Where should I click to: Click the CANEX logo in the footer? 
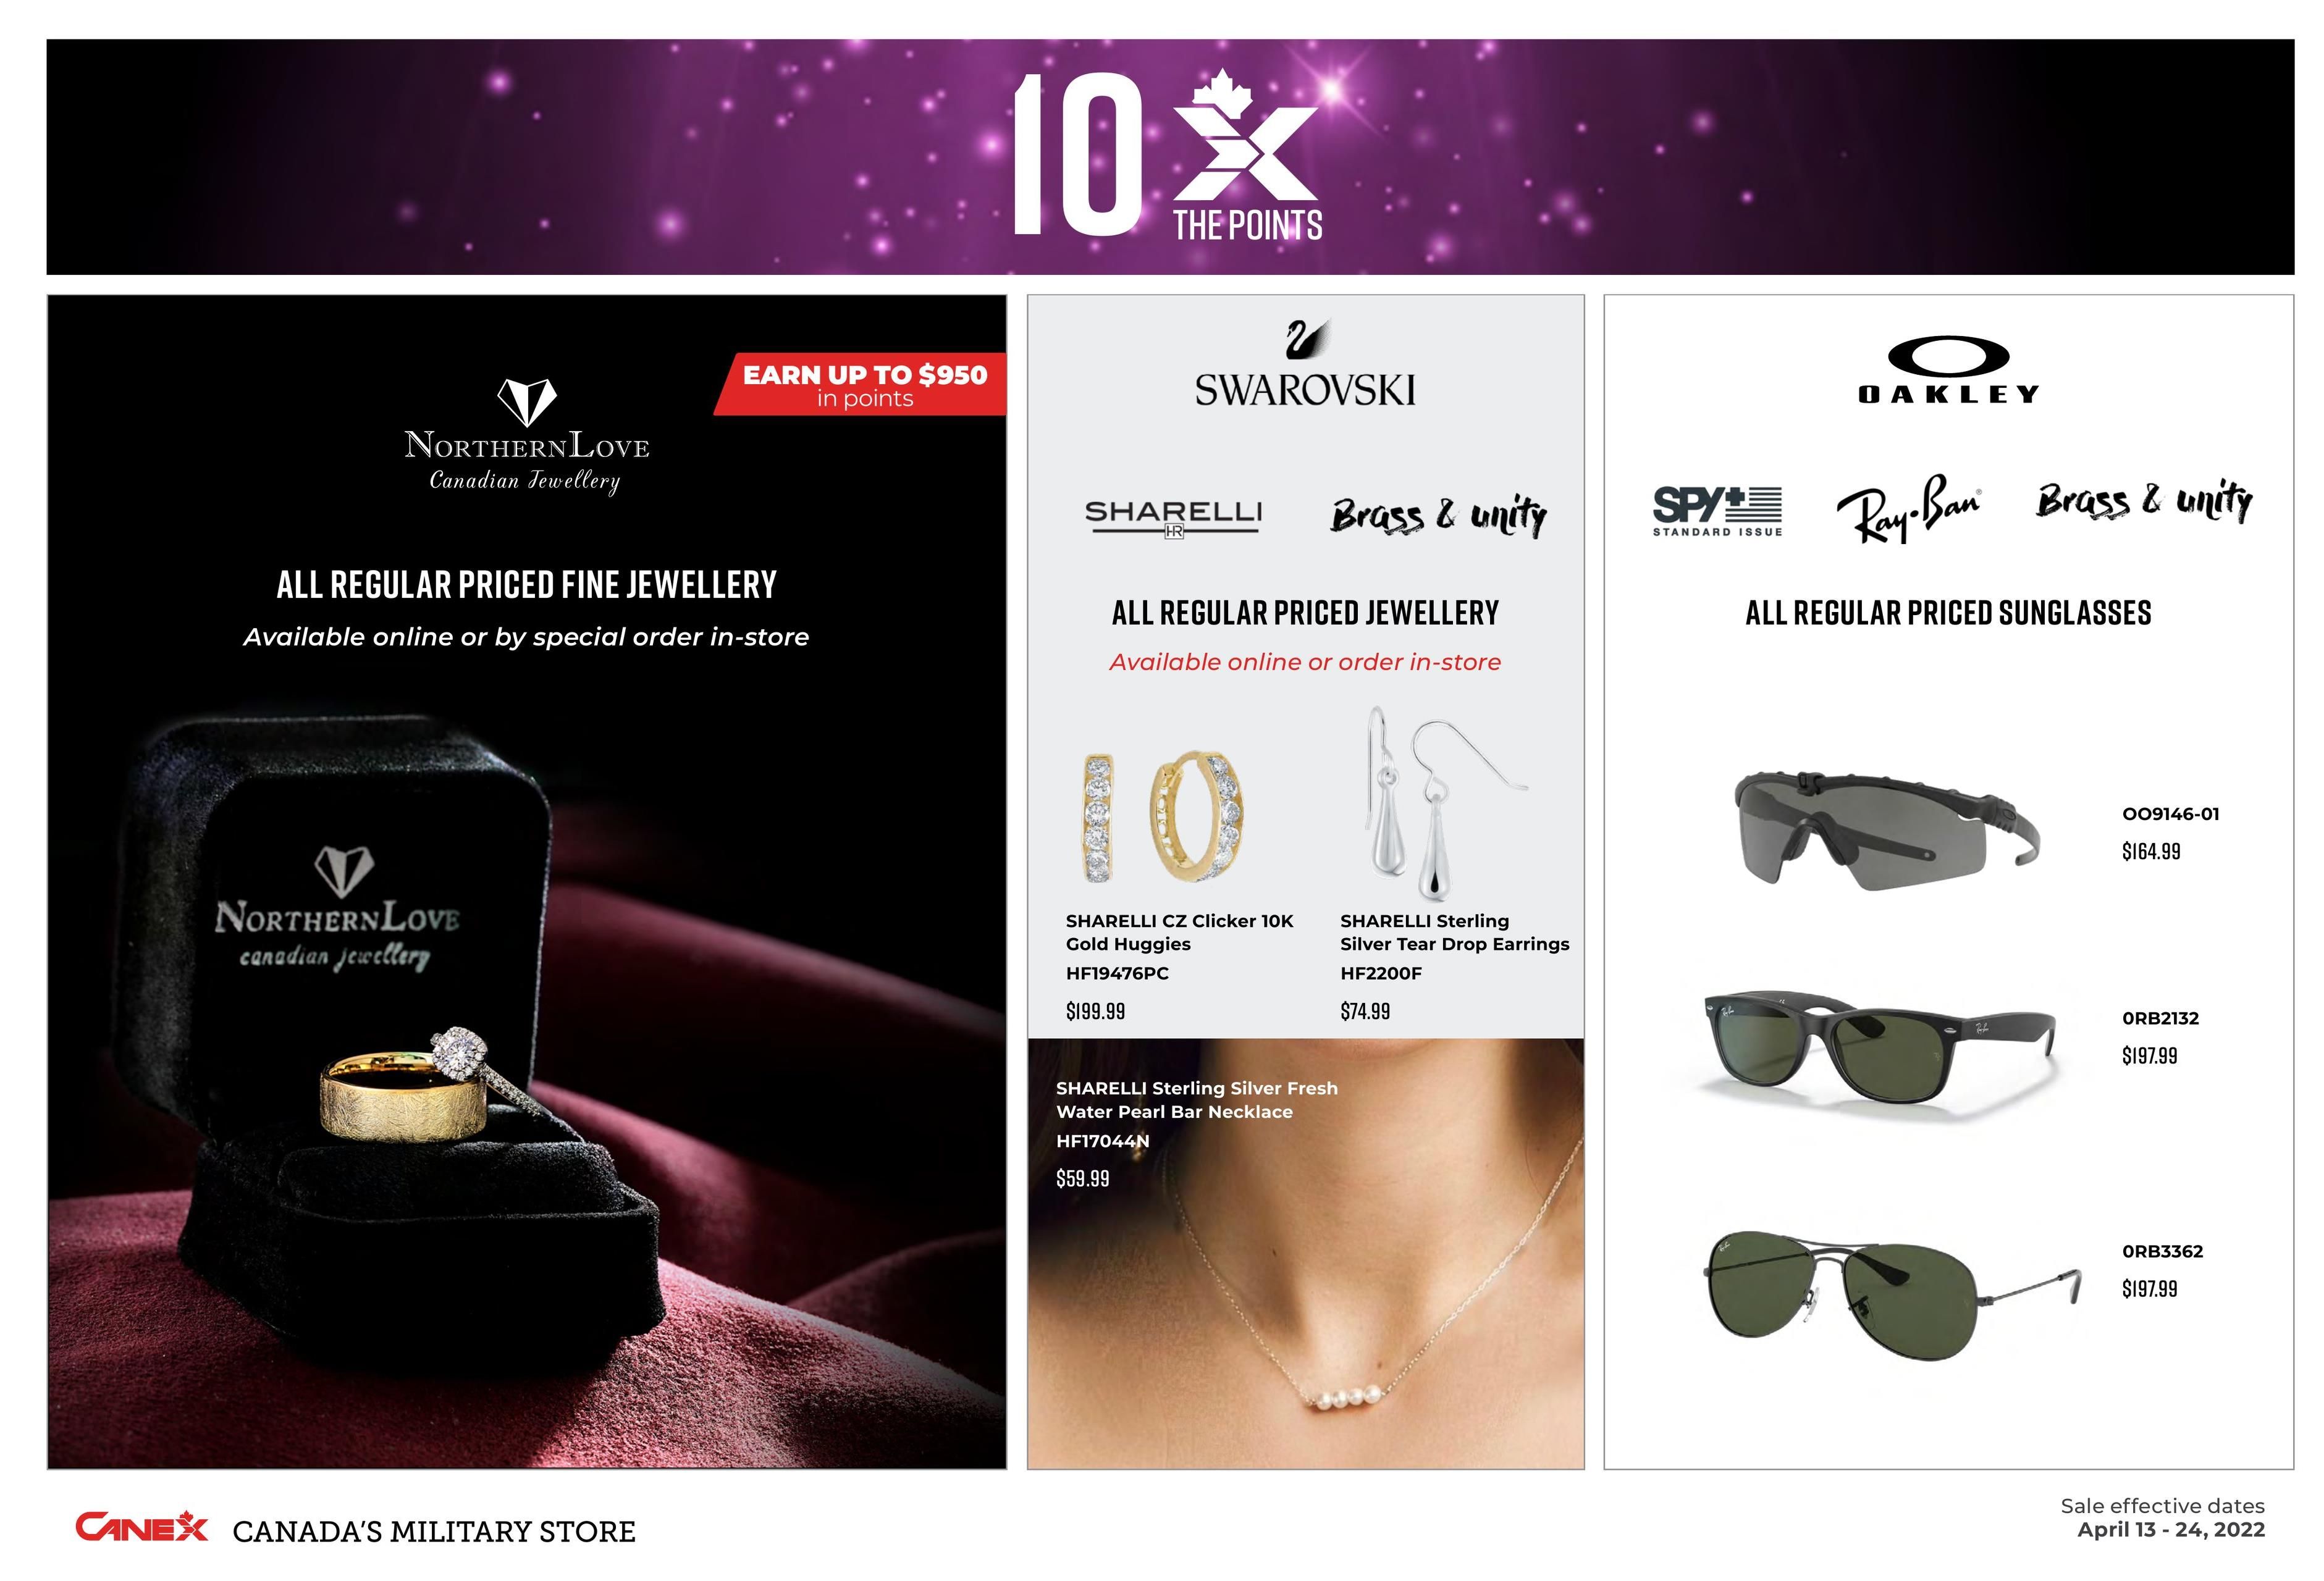click(141, 1526)
